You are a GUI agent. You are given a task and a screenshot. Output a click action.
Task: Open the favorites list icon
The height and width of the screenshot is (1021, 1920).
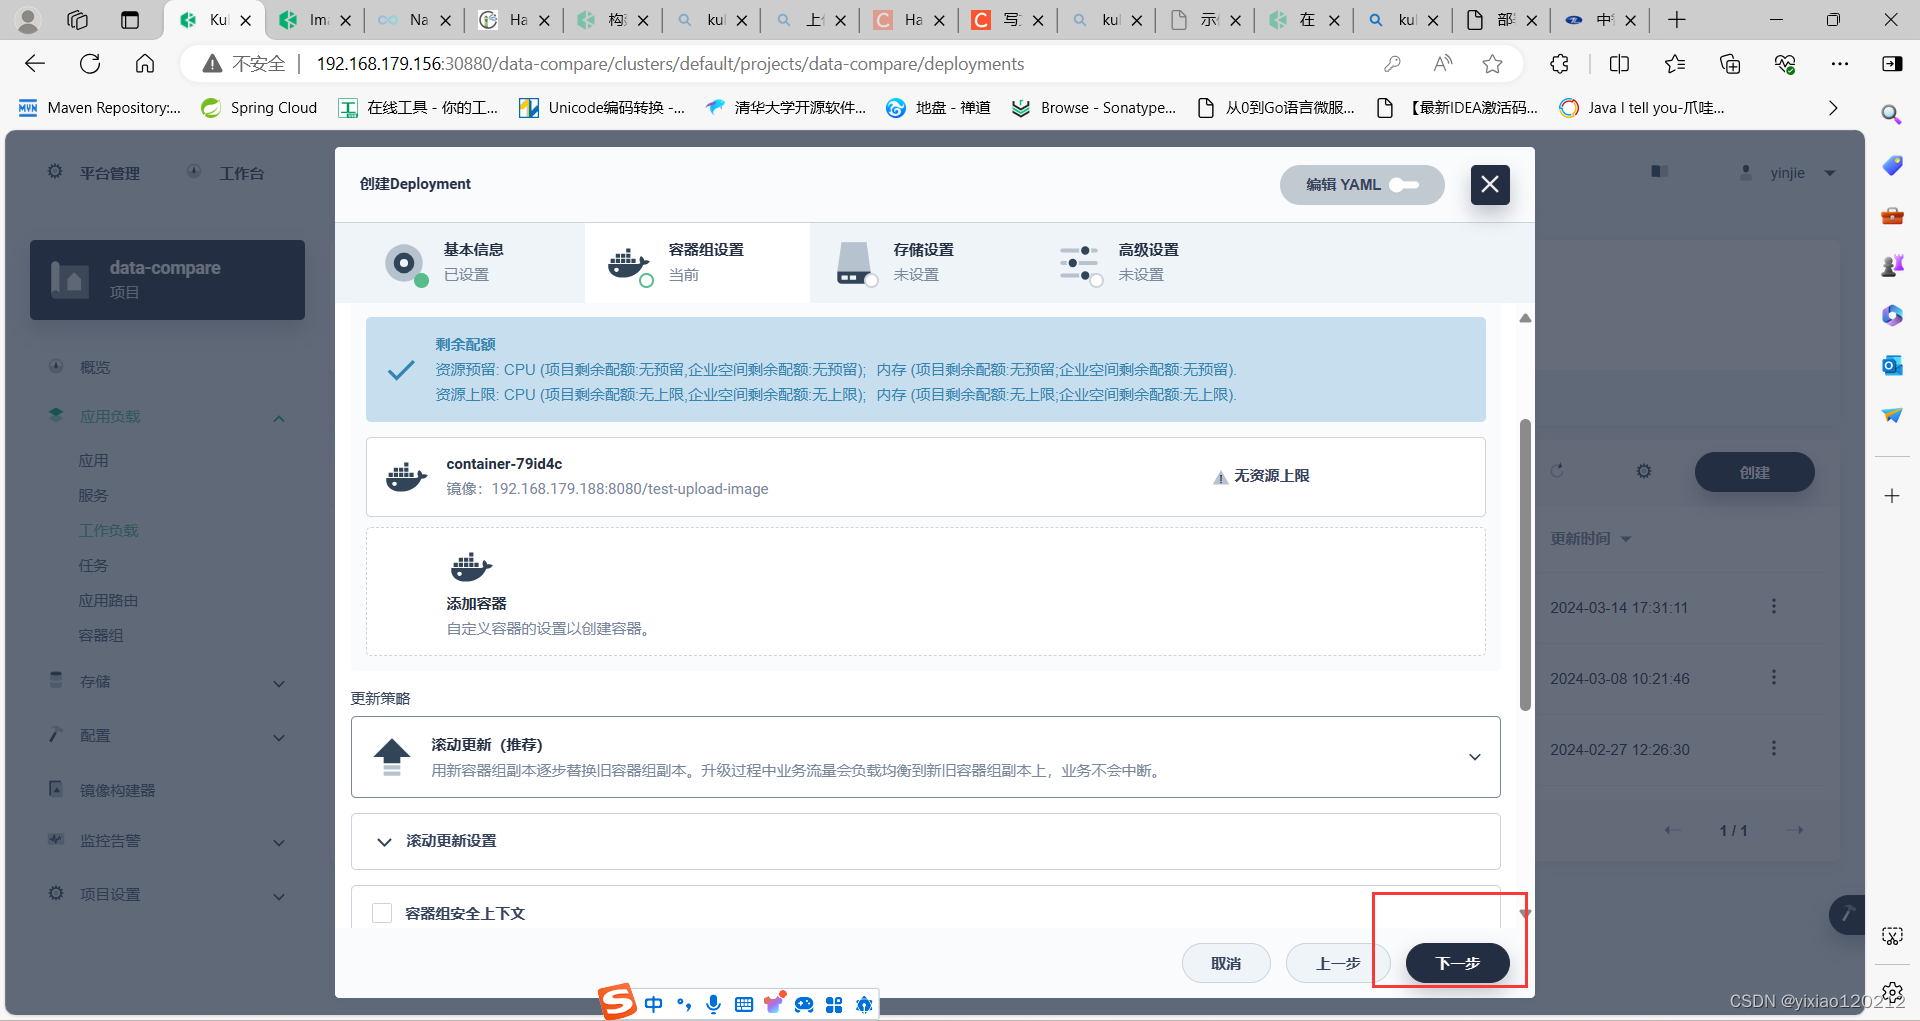(1675, 64)
